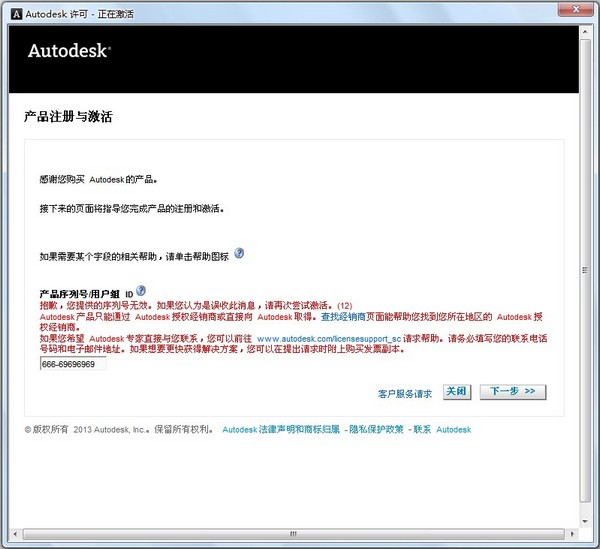Image resolution: width=600 pixels, height=549 pixels.
Task: Open the Autodesk 法律声明和商标归属 link
Action: tap(281, 429)
